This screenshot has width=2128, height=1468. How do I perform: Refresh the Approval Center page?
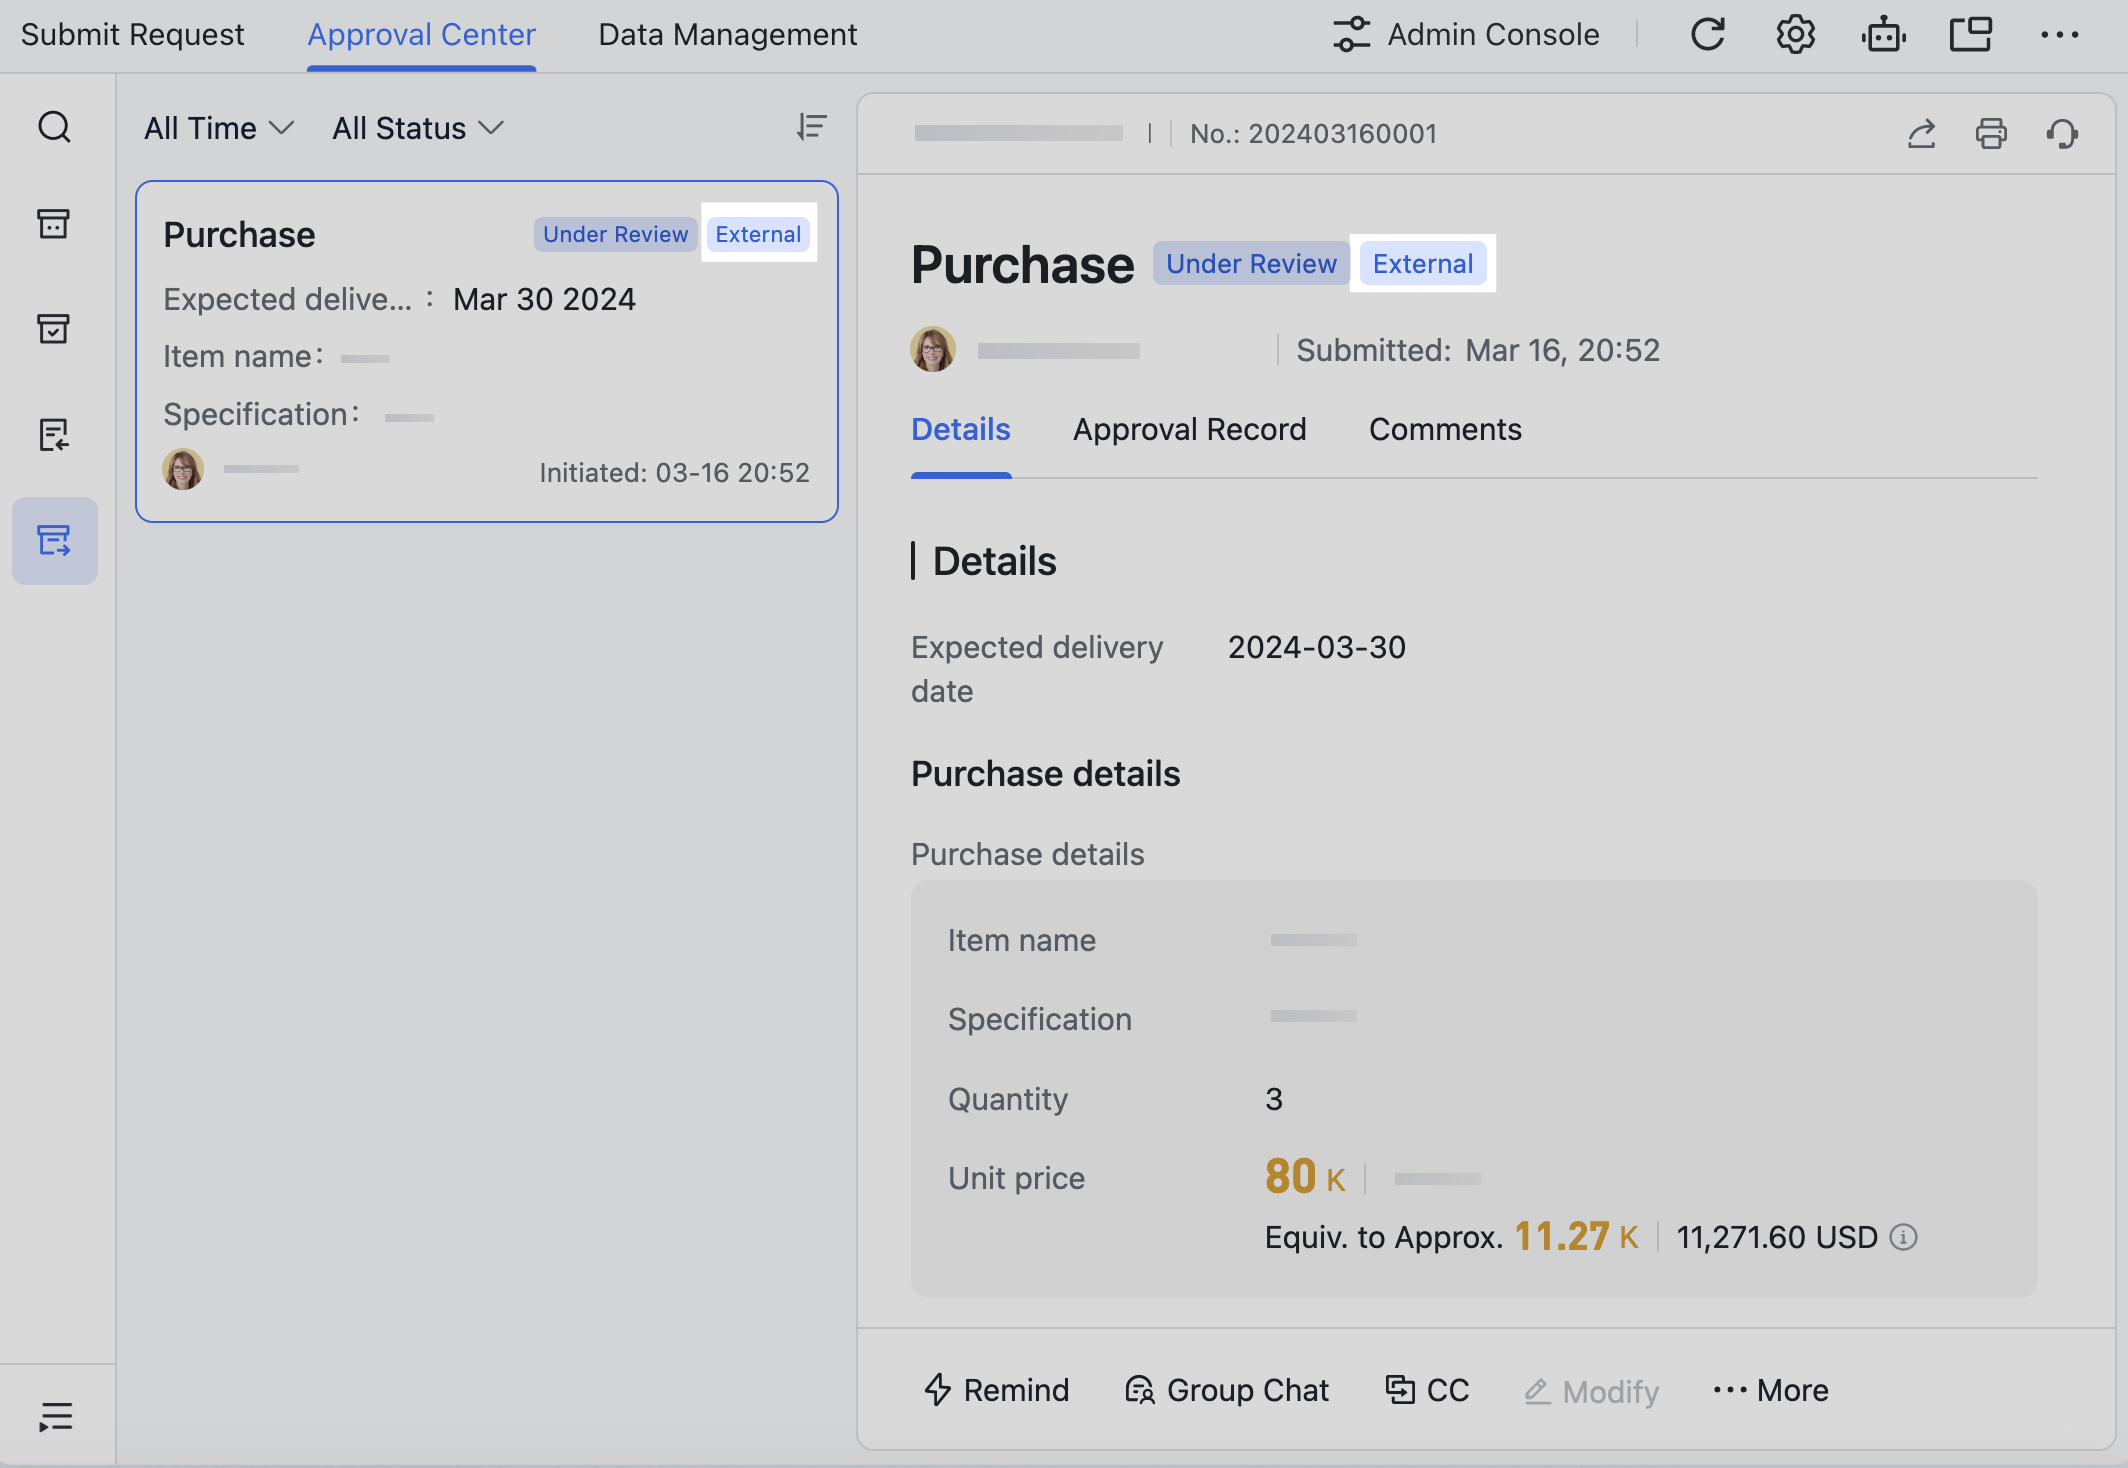coord(1708,33)
